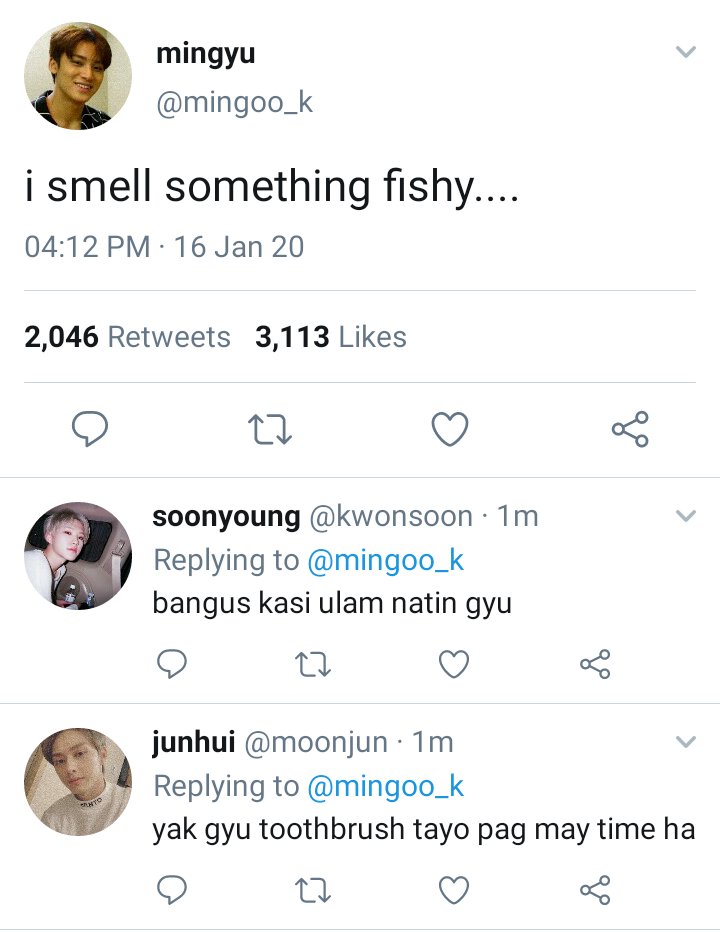
Task: Retweet junhui's toothbrush reply
Action: 314,889
